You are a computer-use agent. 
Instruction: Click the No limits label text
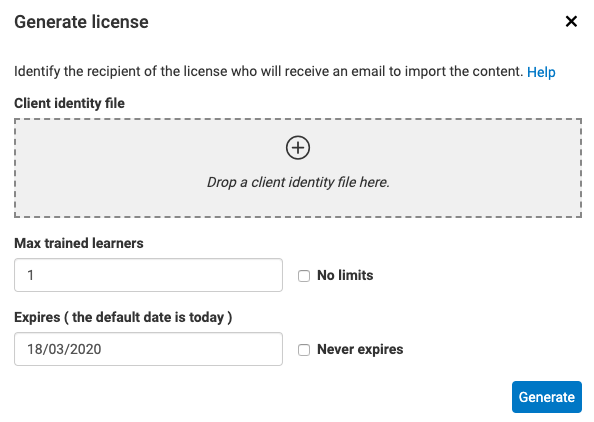(x=345, y=275)
